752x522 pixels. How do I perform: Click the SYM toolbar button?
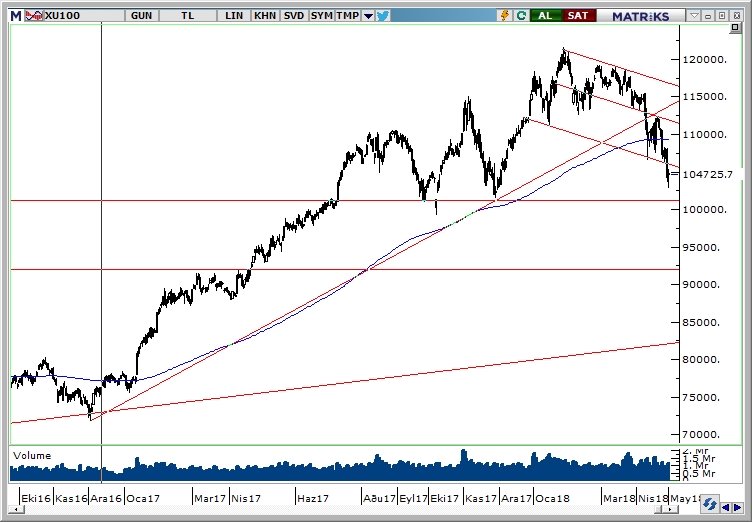click(x=321, y=16)
